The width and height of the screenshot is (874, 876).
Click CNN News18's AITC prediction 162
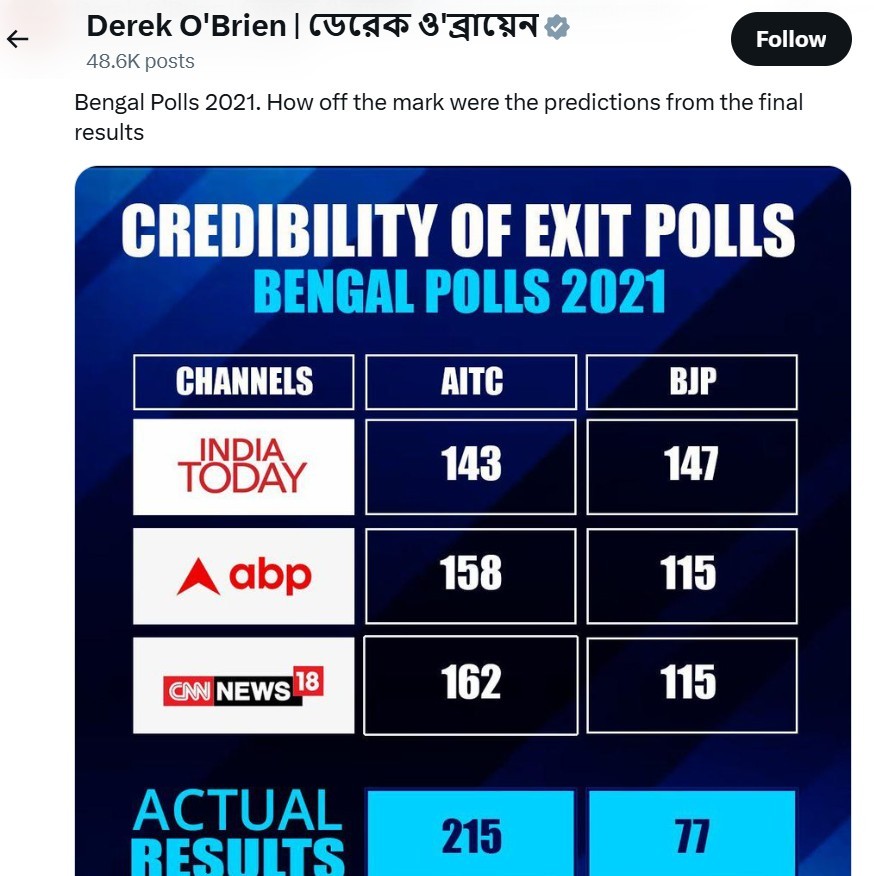[x=471, y=683]
